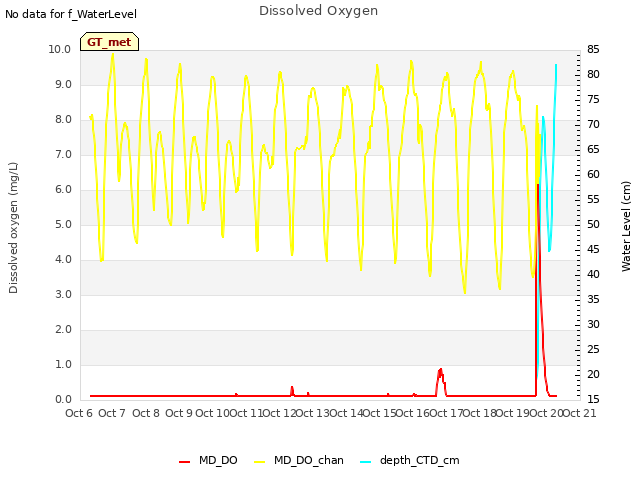The width and height of the screenshot is (640, 480).
Task: Click the red MD_DO legend swatch
Action: [184, 462]
